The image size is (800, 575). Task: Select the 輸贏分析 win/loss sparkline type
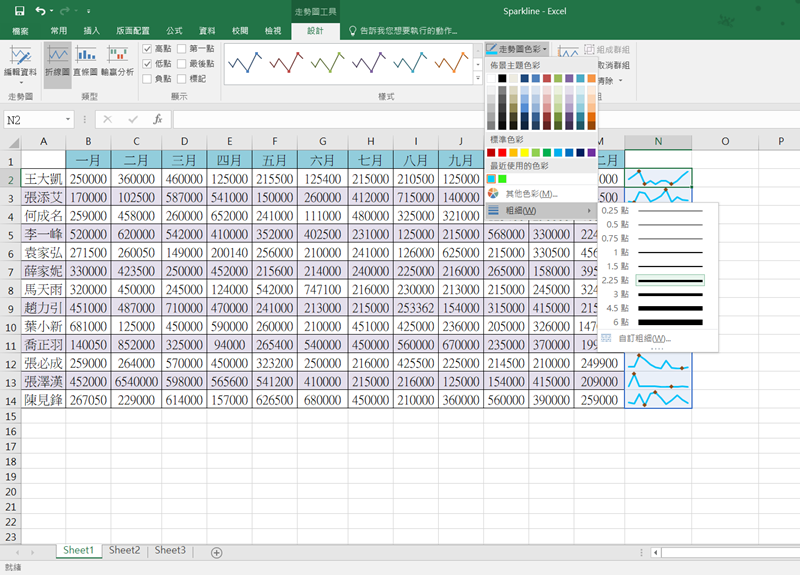117,60
